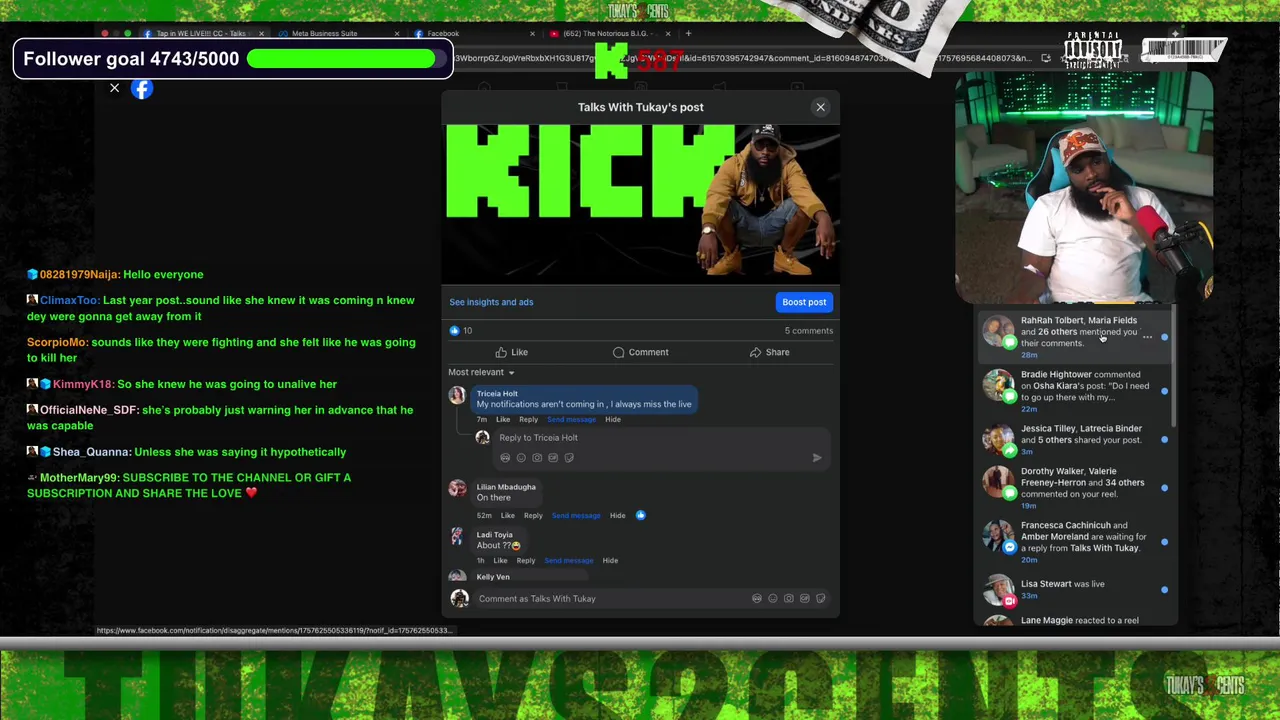Click the Comment button under the post
Screen dimensions: 1280x720
640,352
